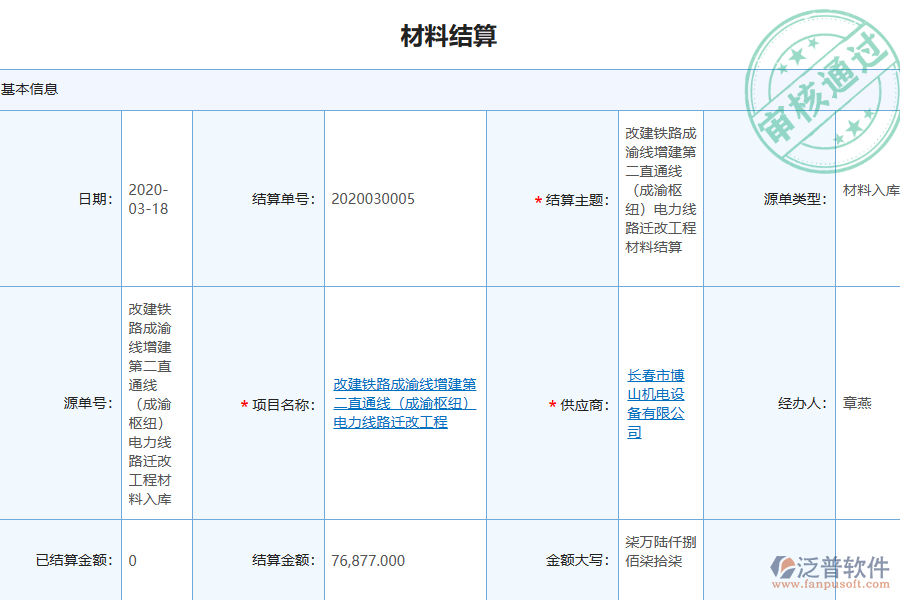Select the 日期 value 2020-03-18
This screenshot has height=600, width=900.
[x=147, y=198]
